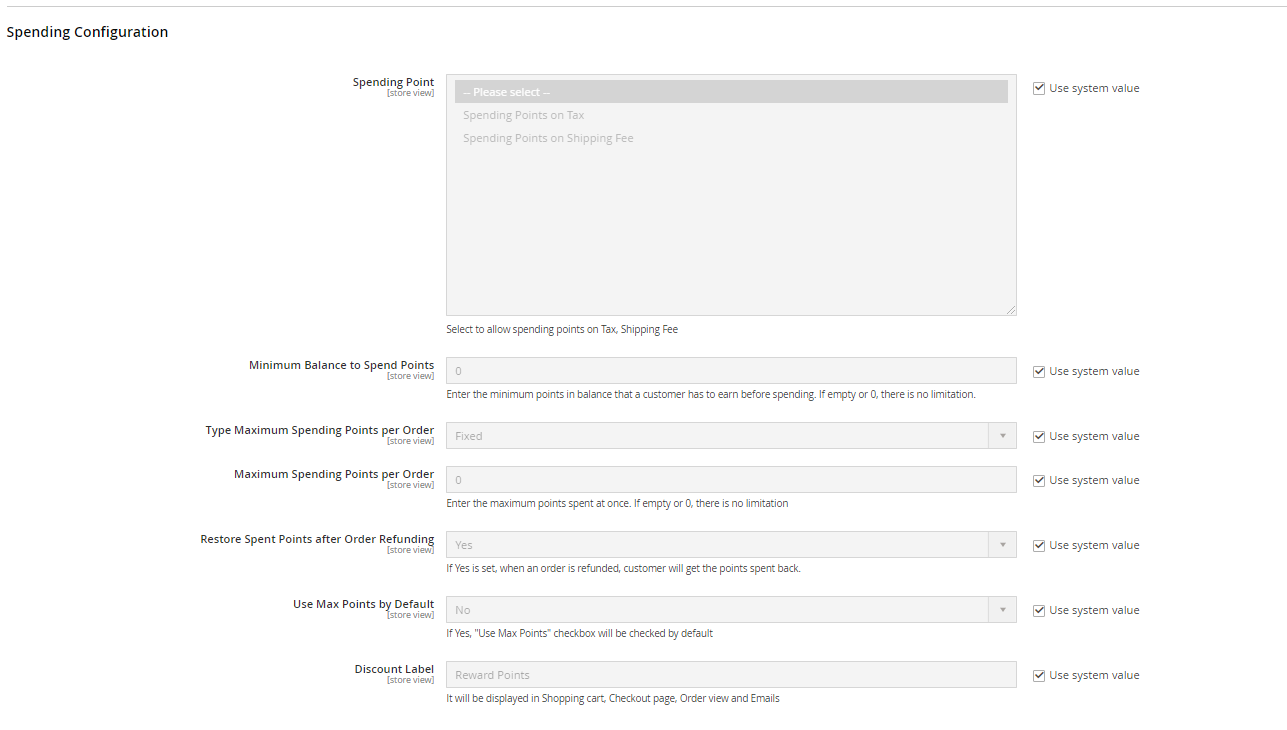Uncheck Use system value for Discount Label

(x=1039, y=675)
